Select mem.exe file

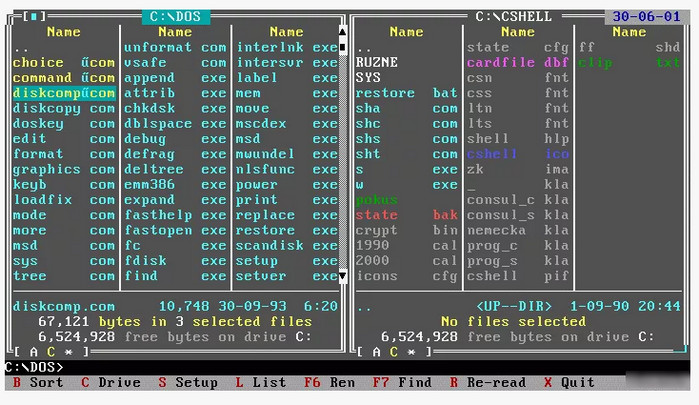(x=287, y=93)
